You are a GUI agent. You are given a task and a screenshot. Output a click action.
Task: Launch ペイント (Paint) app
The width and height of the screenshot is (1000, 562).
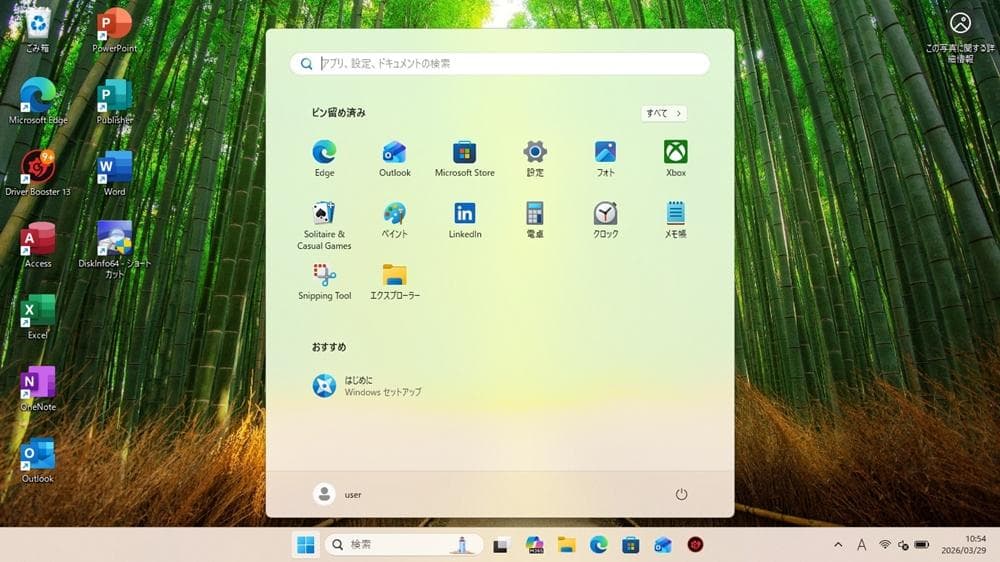[395, 220]
